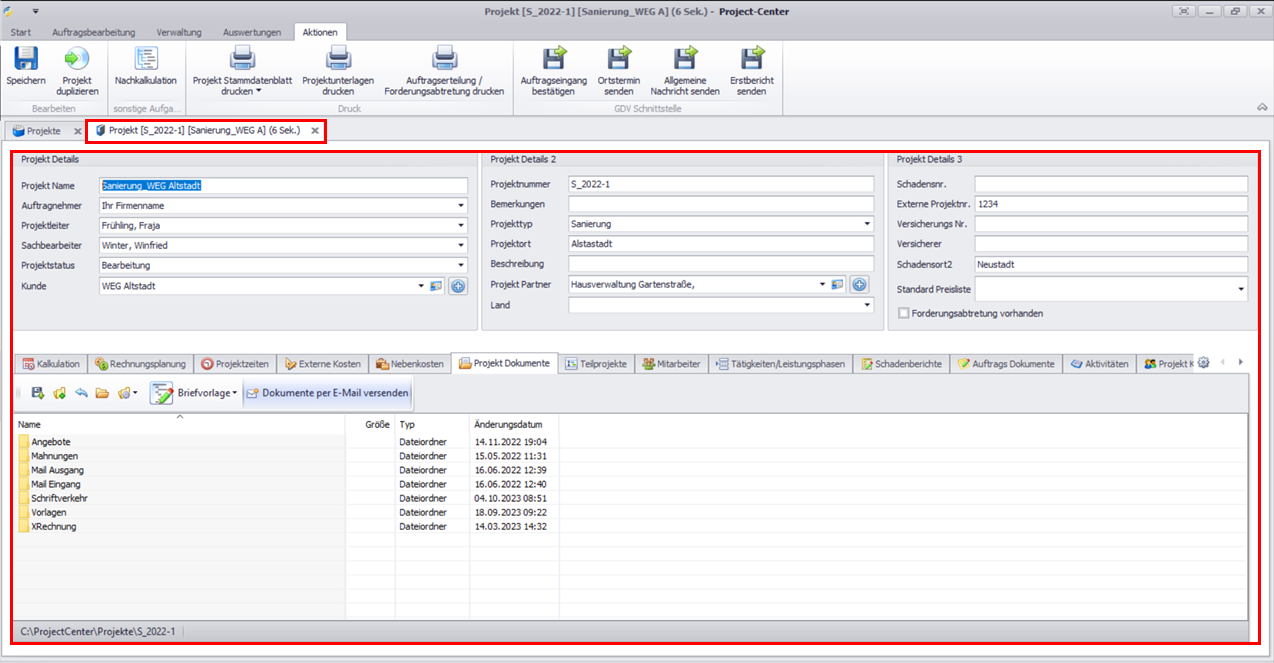
Task: Click Auftragseingang bestätigen icon
Action: coord(553,60)
